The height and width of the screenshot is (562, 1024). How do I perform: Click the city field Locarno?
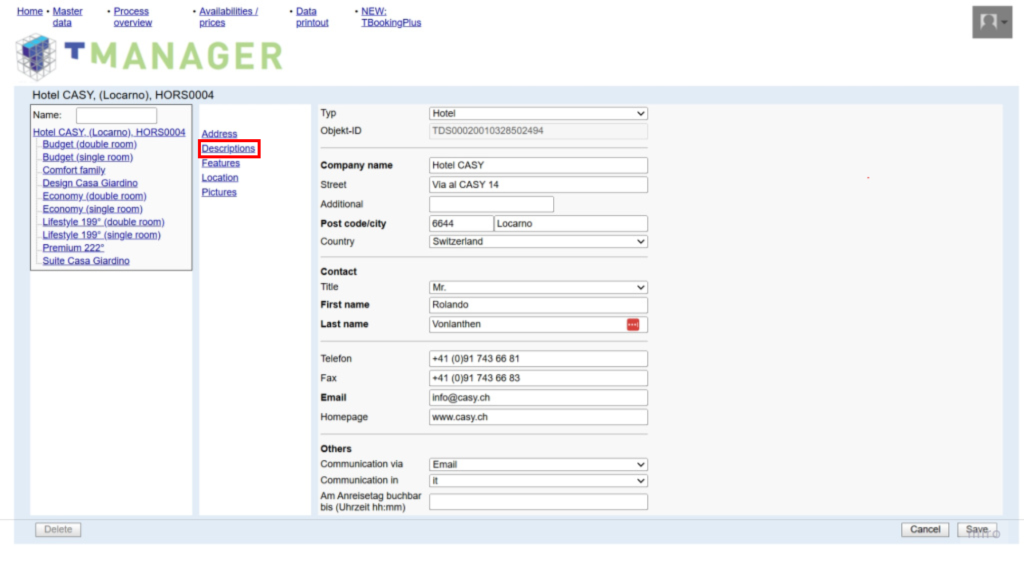click(x=571, y=224)
